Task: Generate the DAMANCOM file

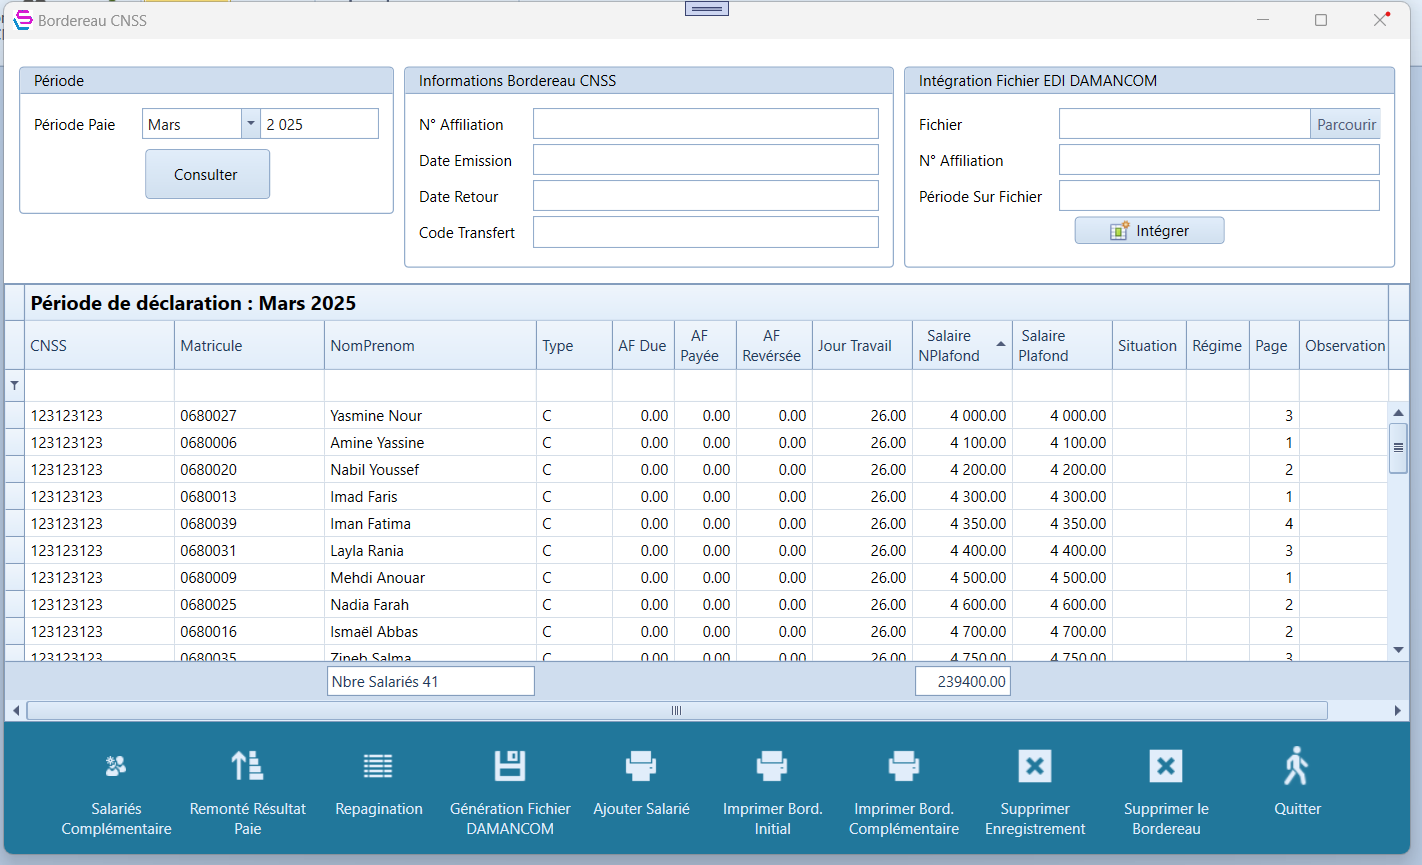Action: click(x=510, y=767)
